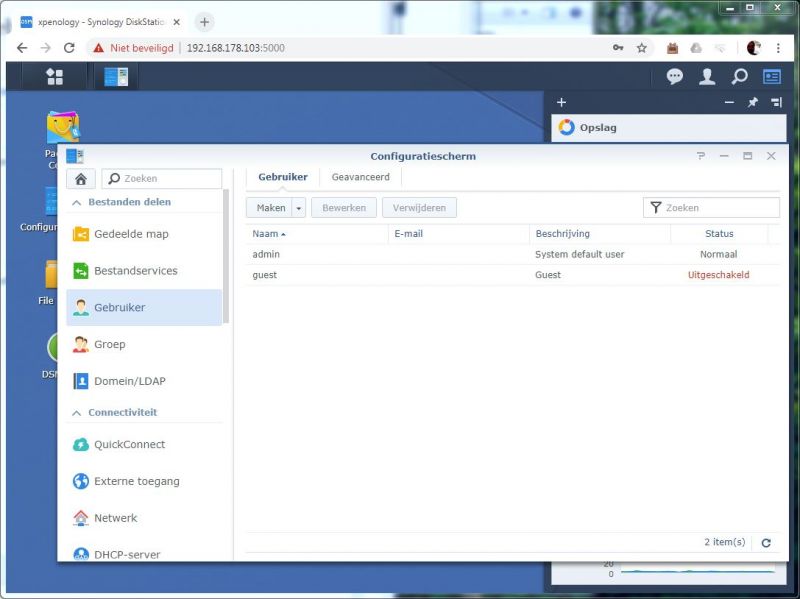800x599 pixels.
Task: Collapse the Bestanden delen section
Action: pyautogui.click(x=77, y=203)
